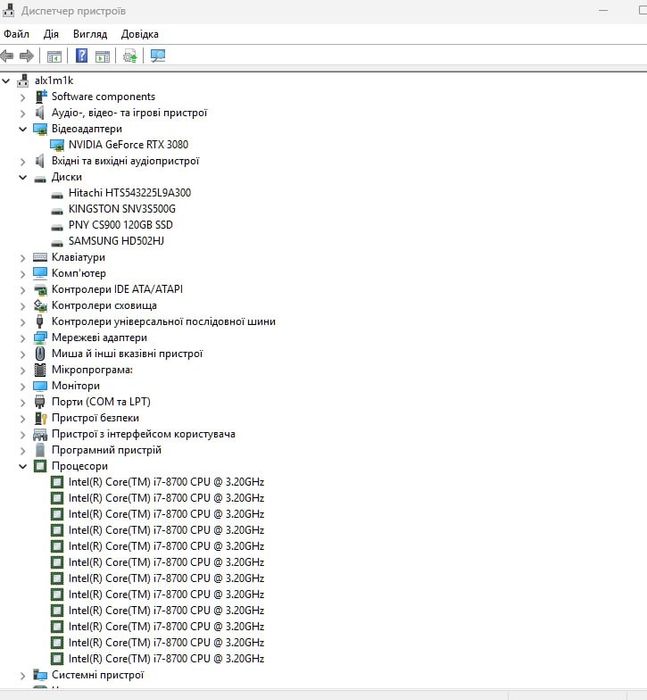This screenshot has width=647, height=700.
Task: Click the icon next to NVIDIA GeForce RTX 3080
Action: [57, 145]
